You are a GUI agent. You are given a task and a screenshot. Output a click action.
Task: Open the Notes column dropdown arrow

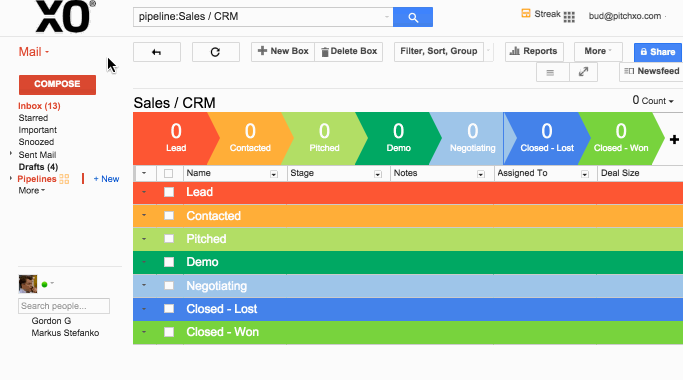[x=480, y=174]
